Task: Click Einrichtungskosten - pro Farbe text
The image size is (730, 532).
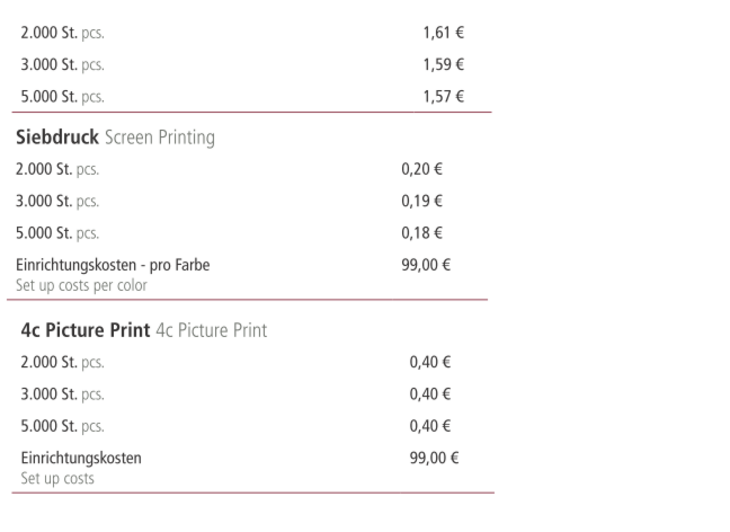Action: pyautogui.click(x=113, y=265)
